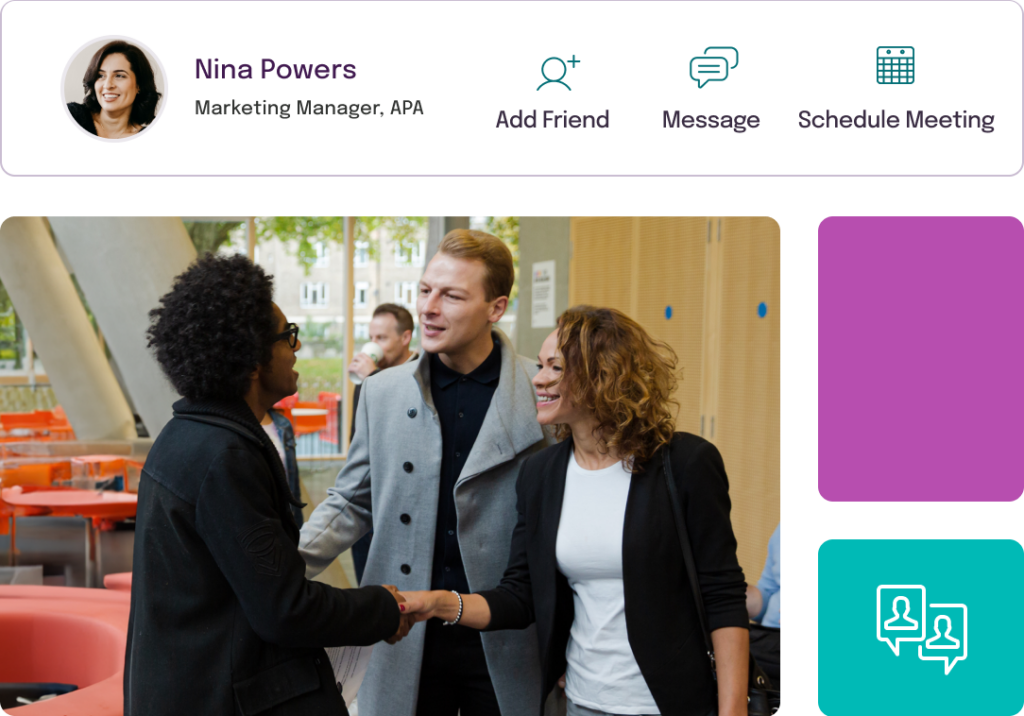Click the Nina Powers name heading
The height and width of the screenshot is (716, 1024).
[276, 69]
